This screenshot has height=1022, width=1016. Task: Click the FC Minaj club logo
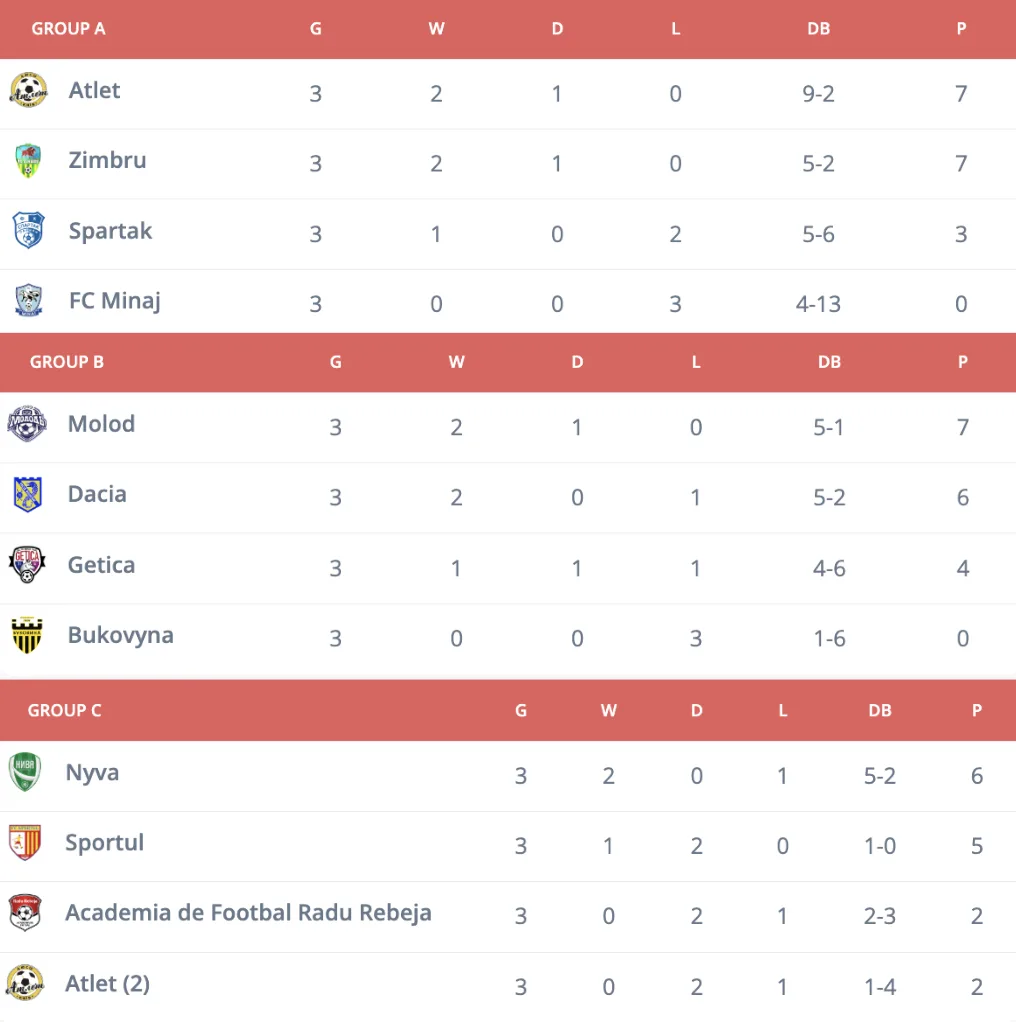tap(28, 301)
